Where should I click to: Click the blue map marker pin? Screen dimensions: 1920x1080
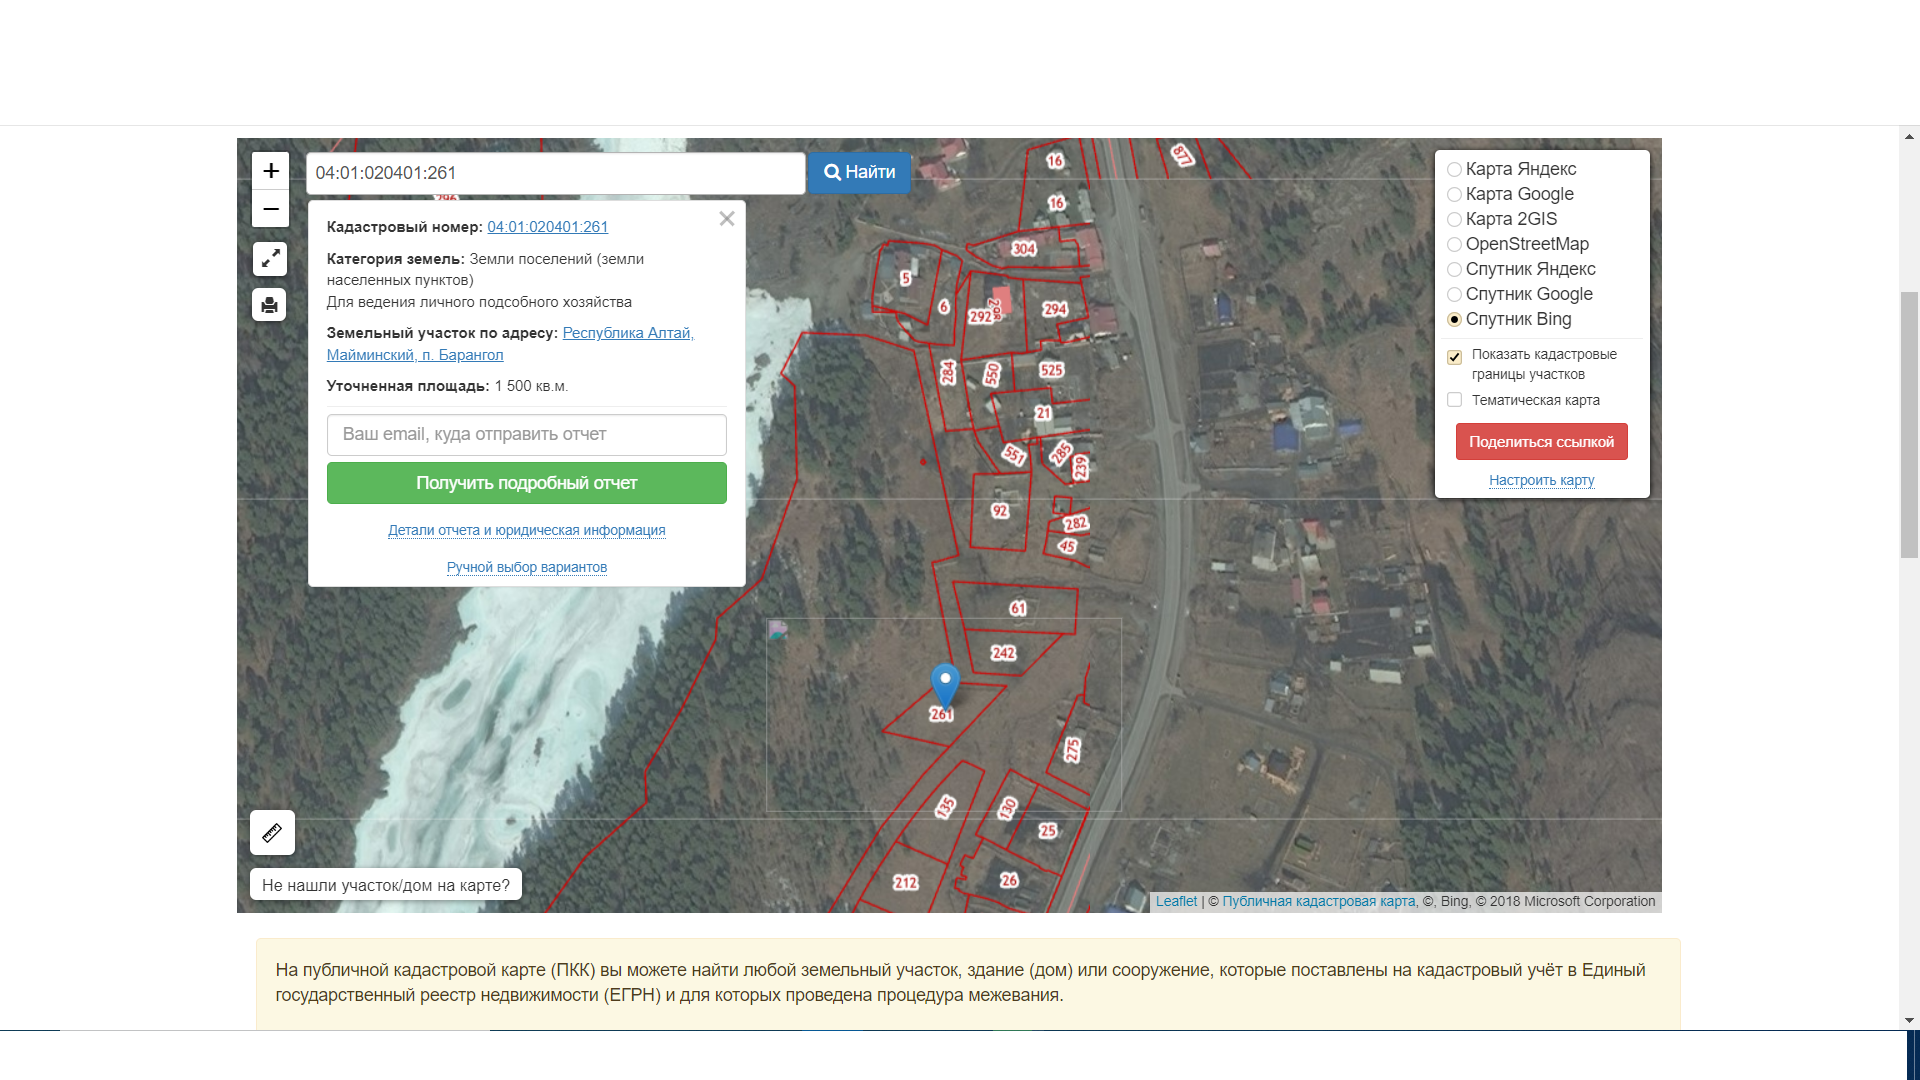[945, 685]
